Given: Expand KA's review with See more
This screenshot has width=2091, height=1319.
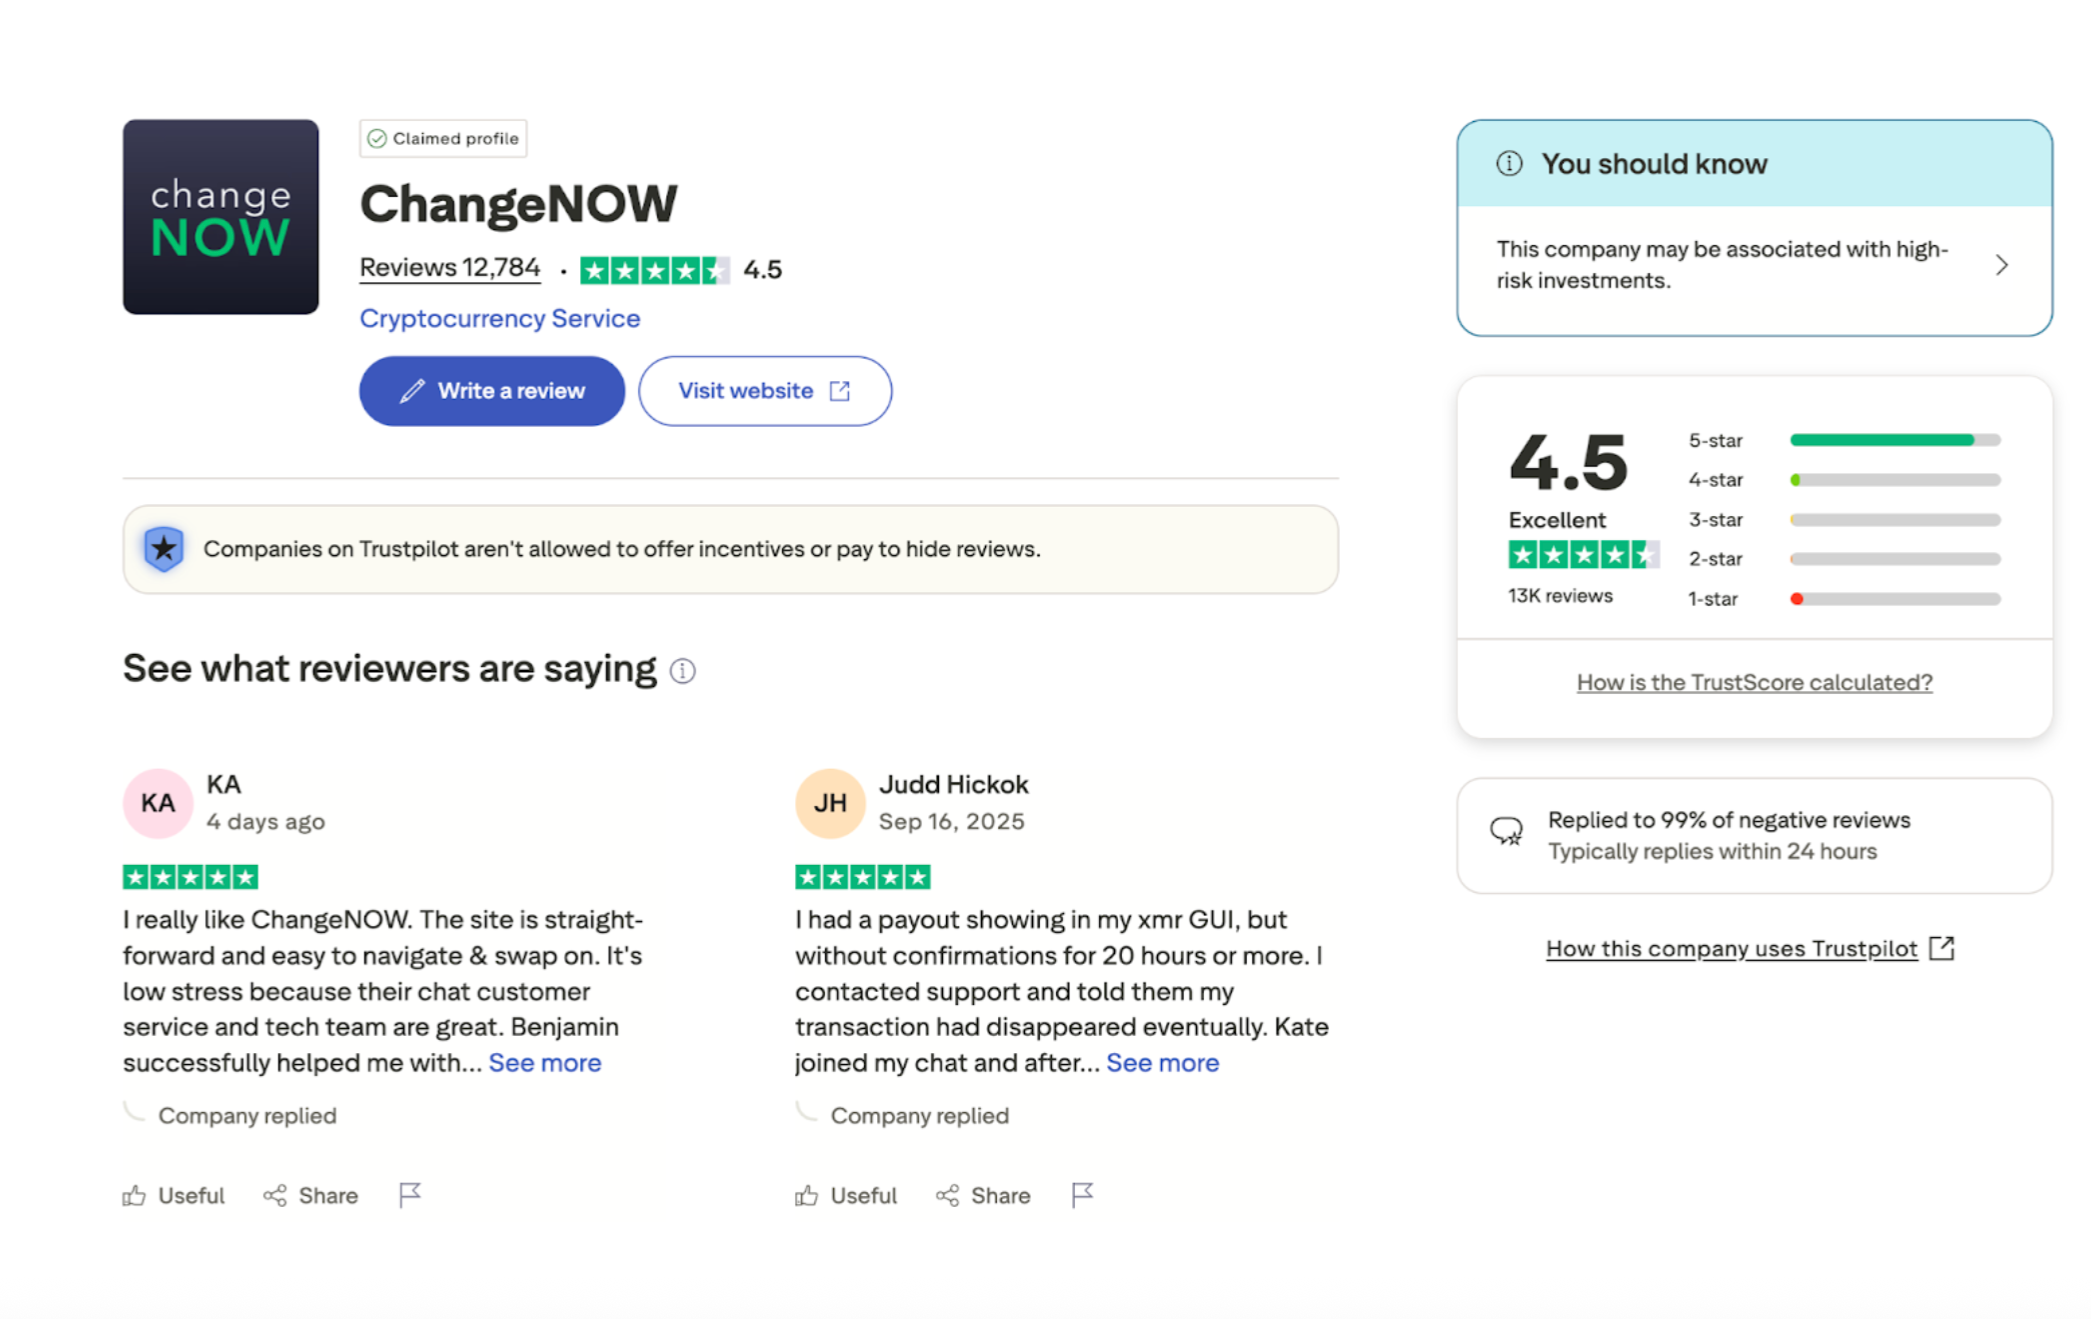Looking at the screenshot, I should [545, 1062].
